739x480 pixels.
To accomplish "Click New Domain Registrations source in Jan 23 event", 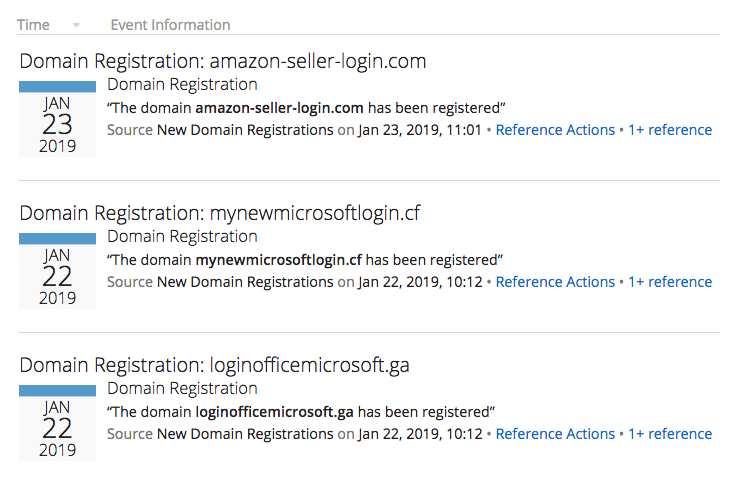I will coord(245,130).
